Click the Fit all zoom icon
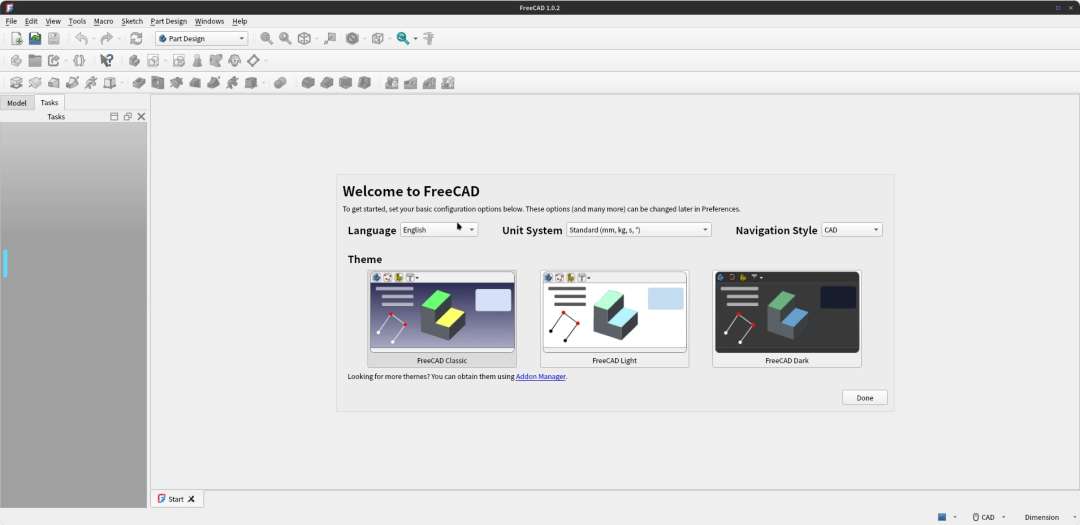 point(267,39)
